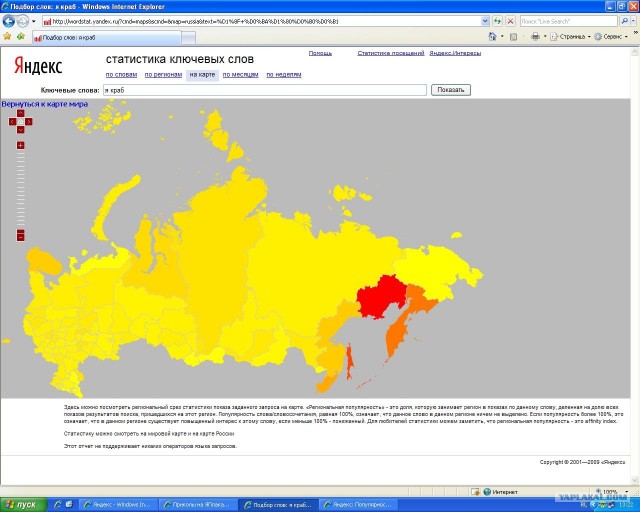Open recent pages dropdown beside navigation arrows
Image resolution: width=640 pixels, height=512 pixels.
(x=33, y=21)
